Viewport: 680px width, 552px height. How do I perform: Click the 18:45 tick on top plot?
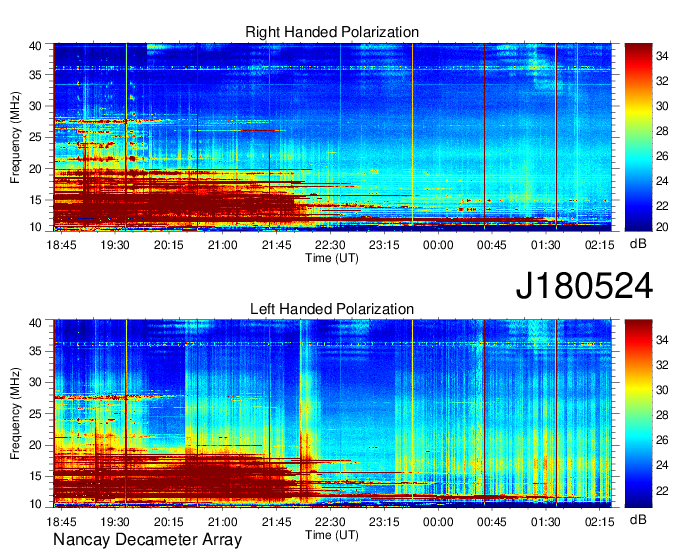(61, 245)
